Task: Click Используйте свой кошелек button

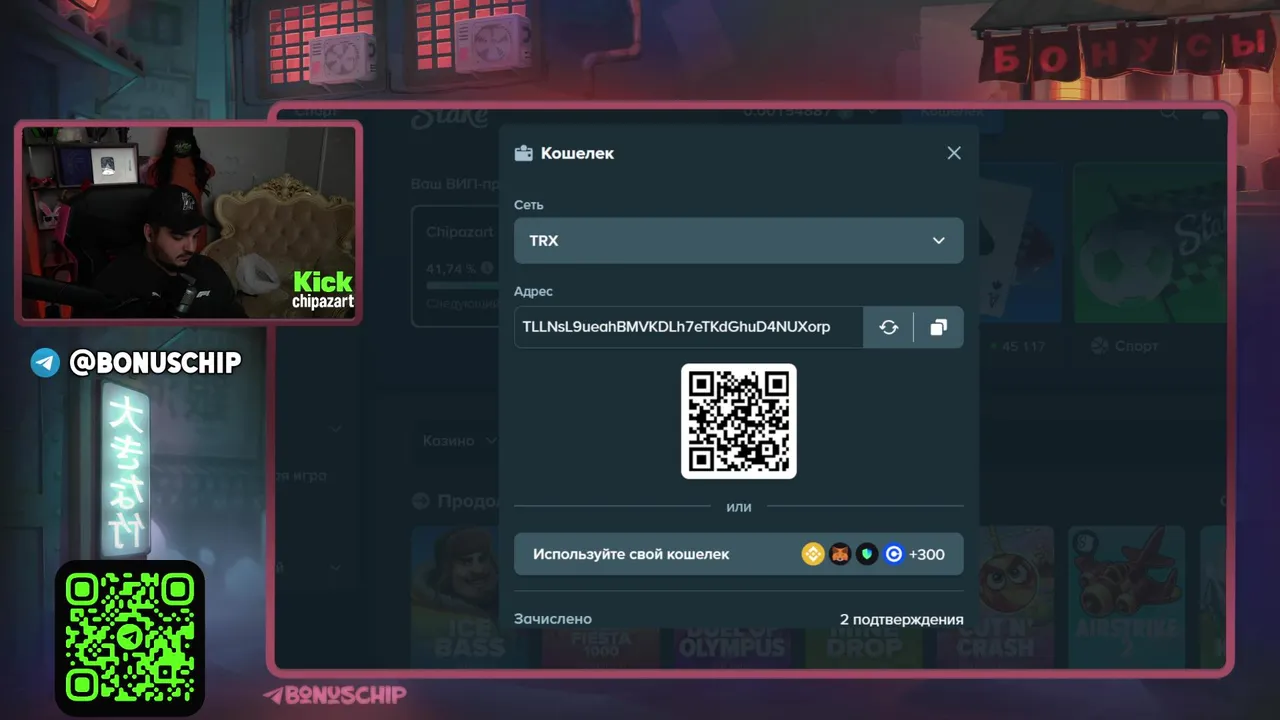Action: tap(739, 554)
